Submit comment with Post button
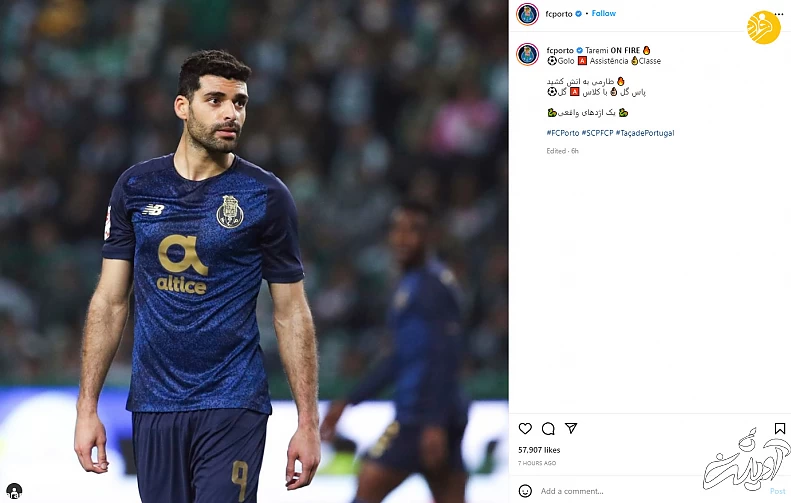This screenshot has height=503, width=791. (x=777, y=491)
